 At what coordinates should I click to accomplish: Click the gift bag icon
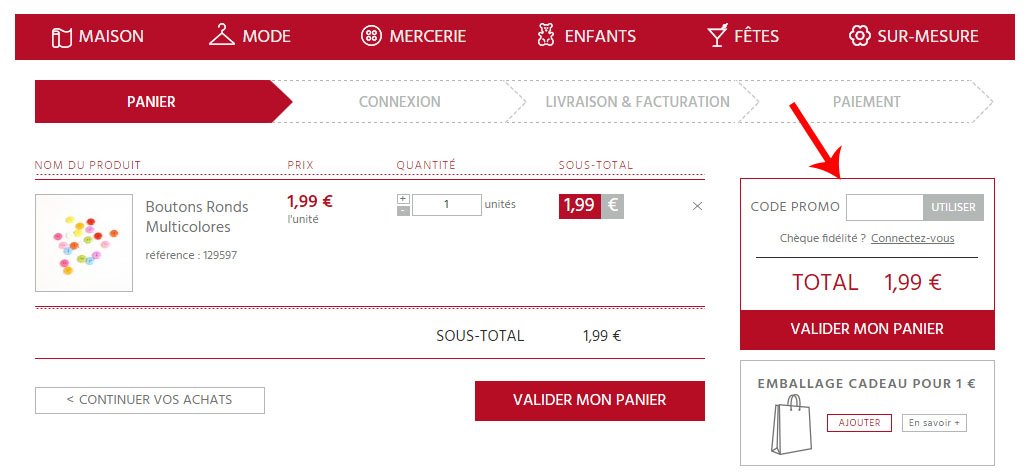[x=791, y=425]
